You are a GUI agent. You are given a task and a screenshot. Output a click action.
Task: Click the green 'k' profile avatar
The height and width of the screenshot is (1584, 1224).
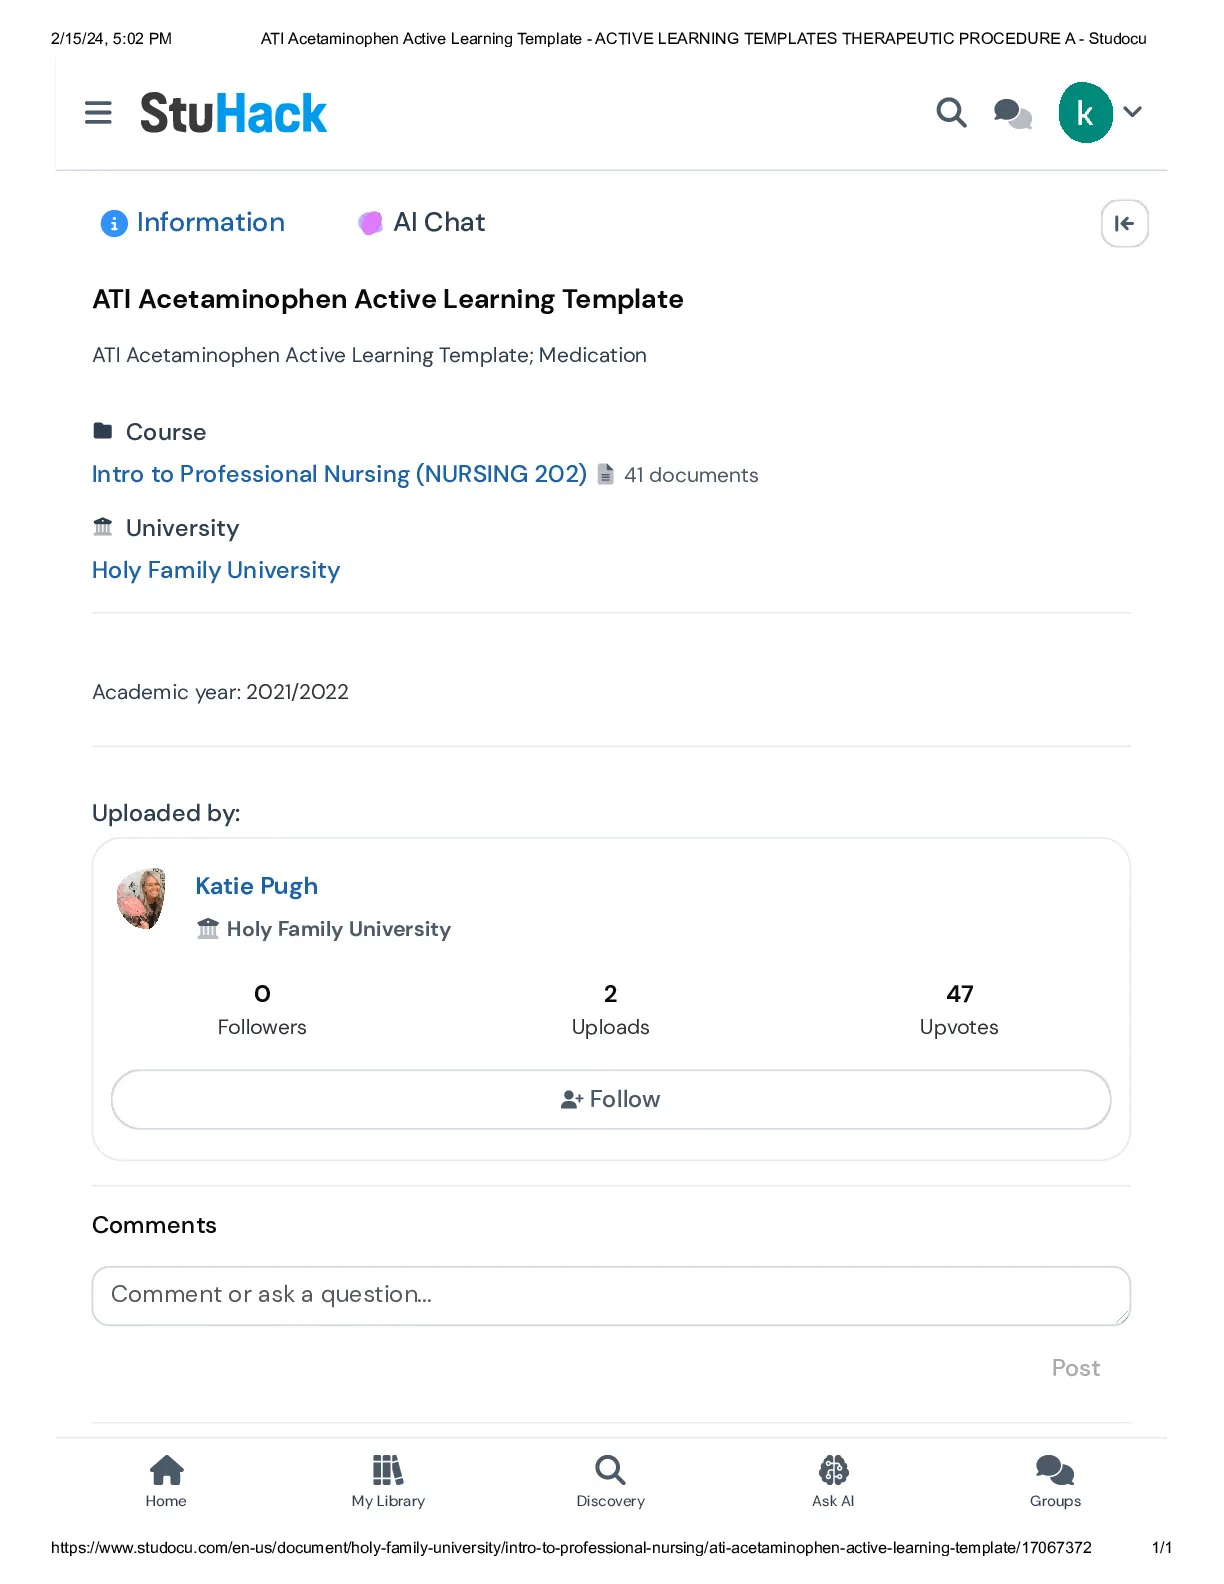(1085, 113)
